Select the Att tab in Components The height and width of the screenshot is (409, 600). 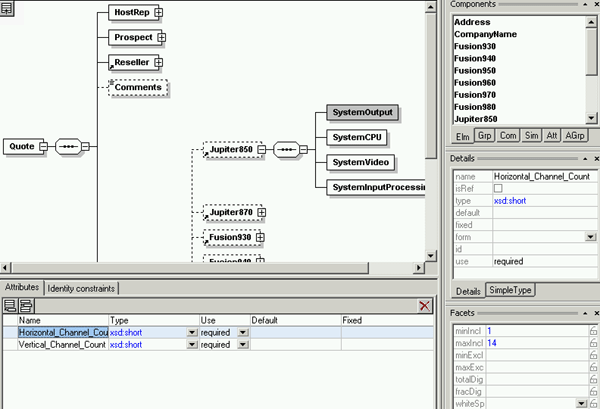point(552,135)
